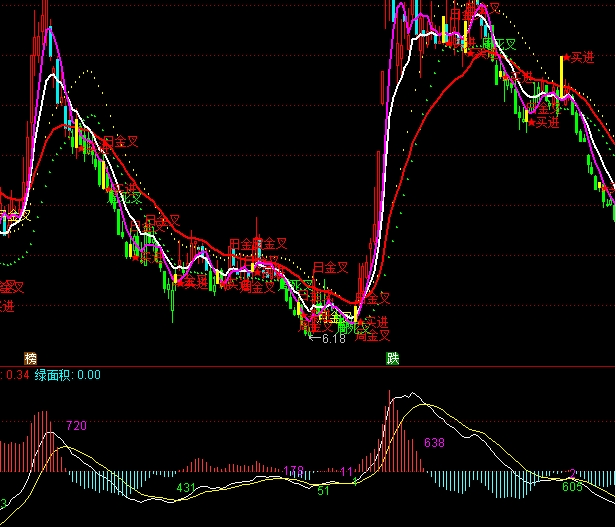Click the magenta 11 area value
Viewport: 615px width, 527px height.
[346, 471]
